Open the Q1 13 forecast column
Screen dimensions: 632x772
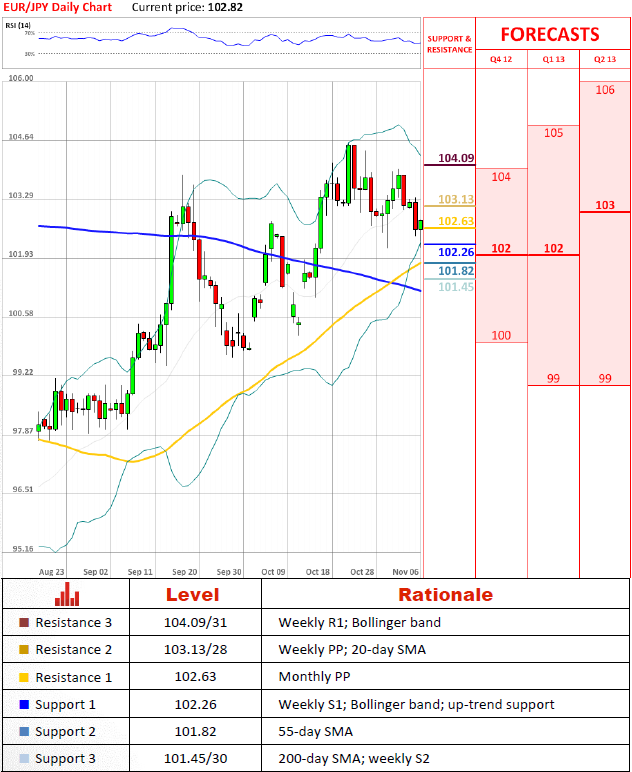pos(553,59)
